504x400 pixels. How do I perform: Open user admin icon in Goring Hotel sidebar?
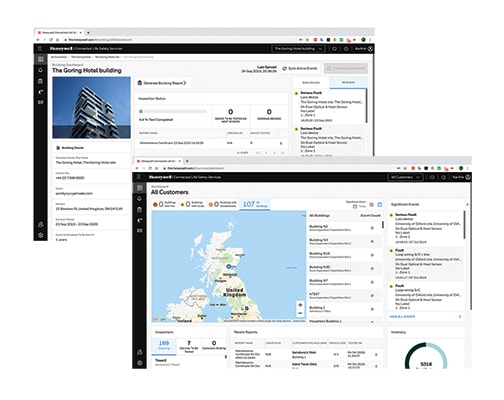click(41, 224)
